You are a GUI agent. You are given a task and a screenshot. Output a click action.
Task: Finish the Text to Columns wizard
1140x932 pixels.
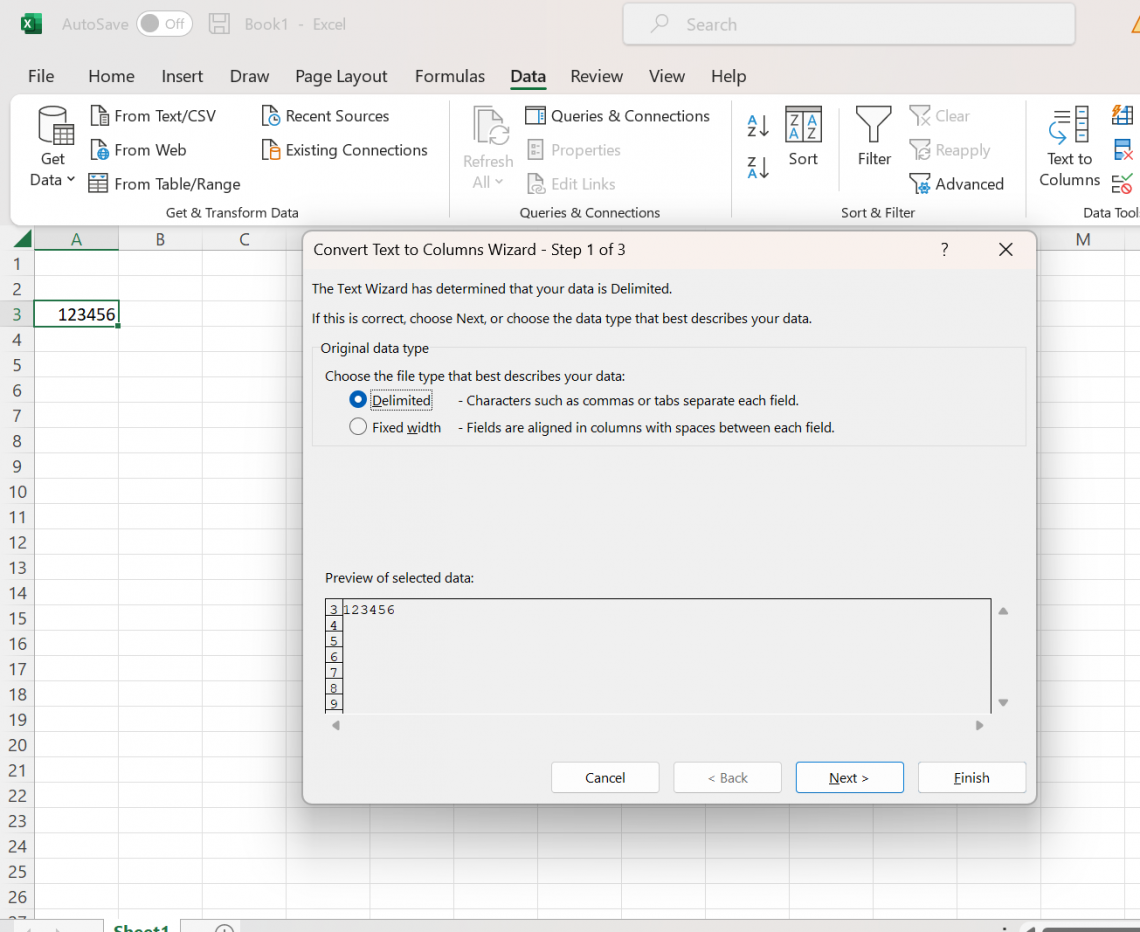[x=971, y=777]
